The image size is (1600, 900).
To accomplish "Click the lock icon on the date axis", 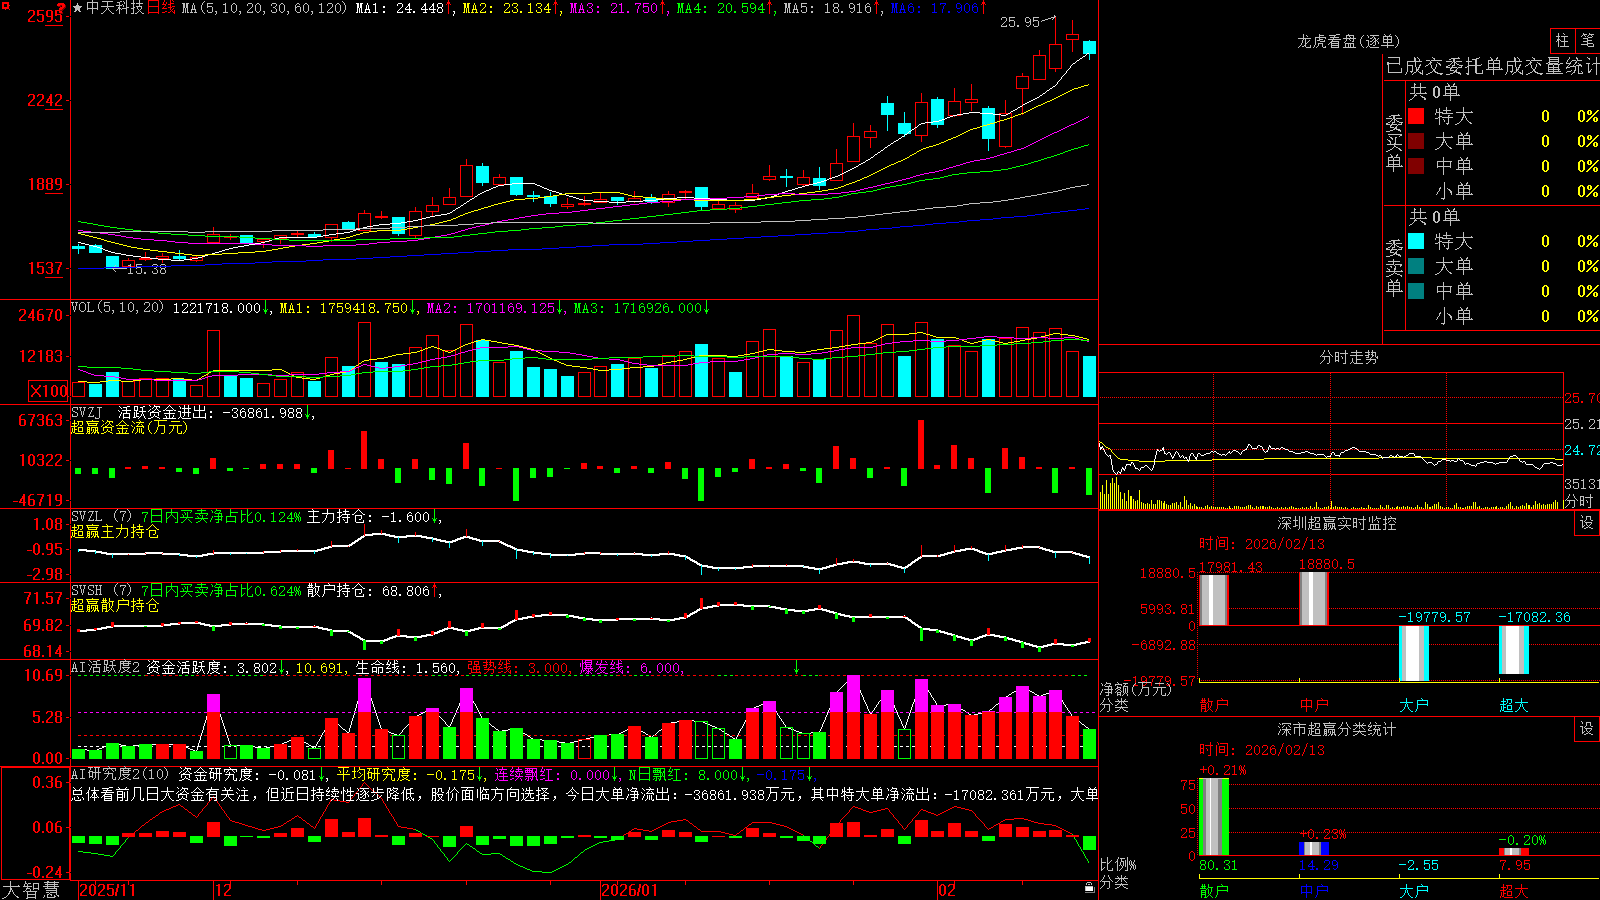I will (x=1089, y=888).
